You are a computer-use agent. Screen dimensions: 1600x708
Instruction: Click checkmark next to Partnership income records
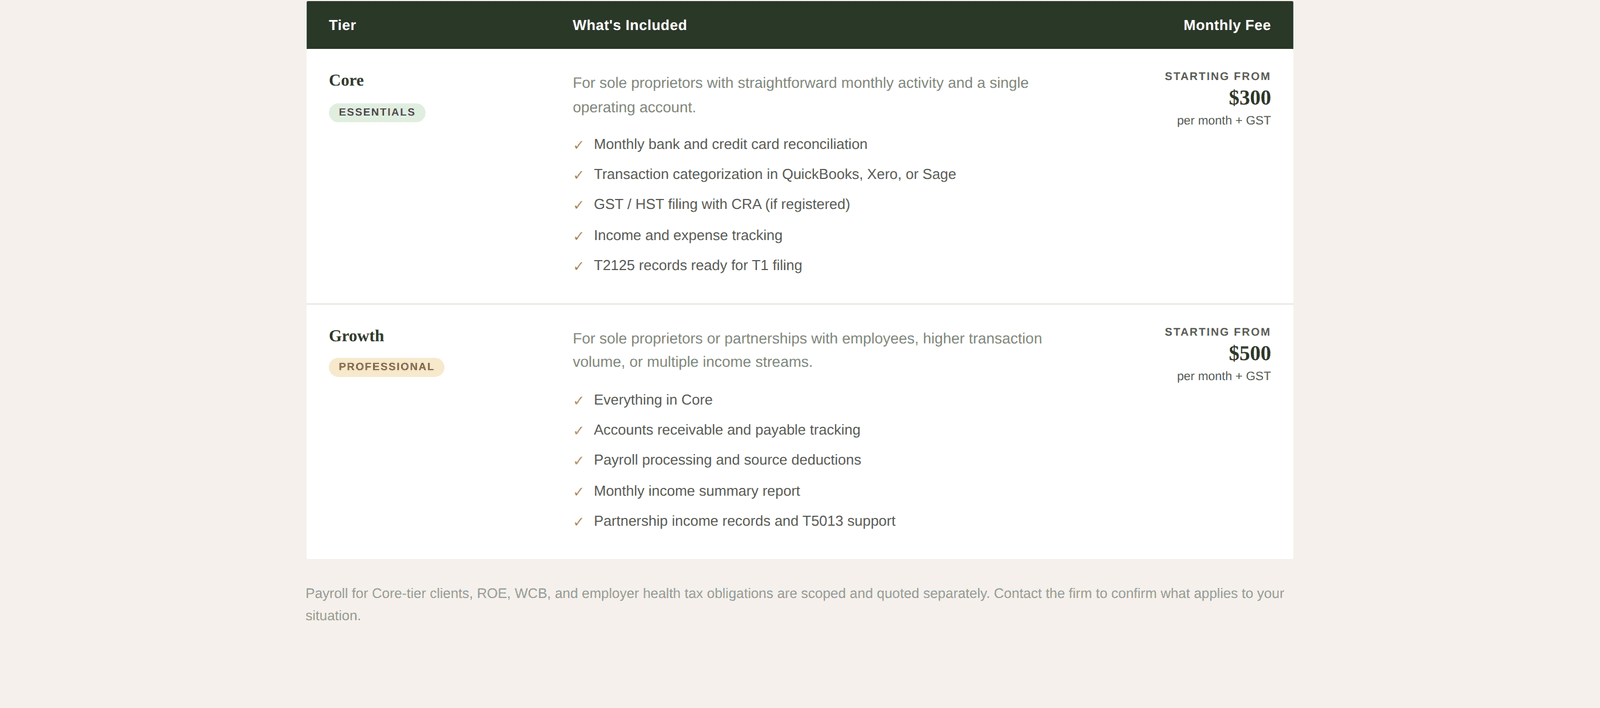[x=578, y=522]
